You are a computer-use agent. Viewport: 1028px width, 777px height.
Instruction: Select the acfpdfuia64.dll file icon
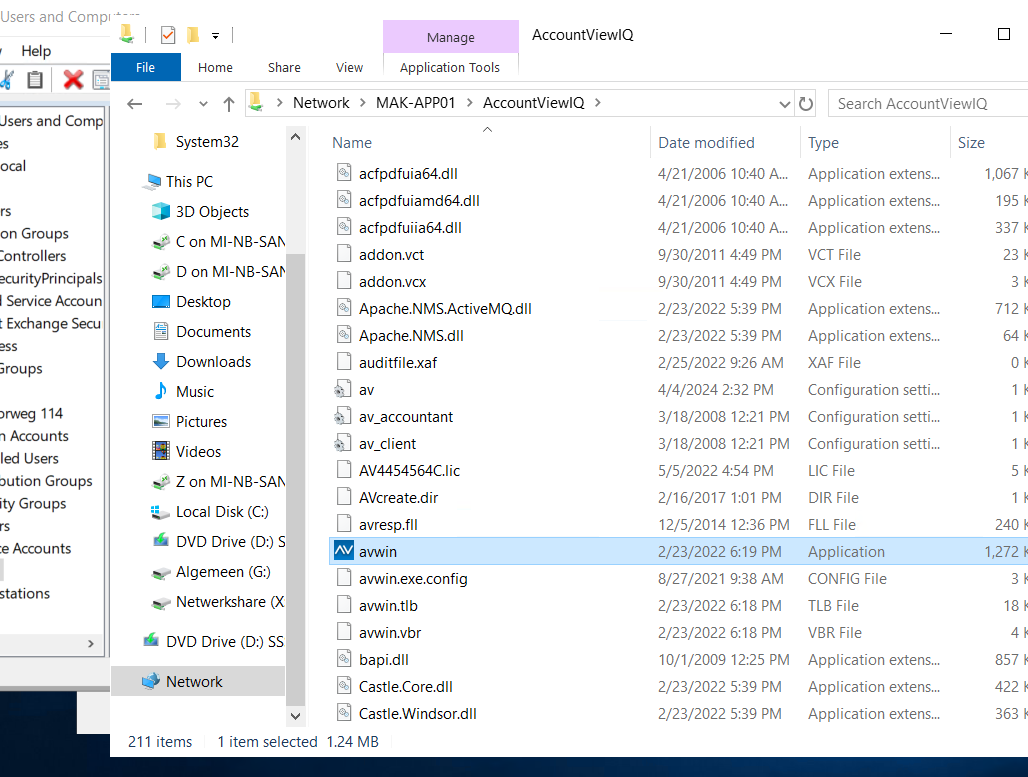[344, 173]
